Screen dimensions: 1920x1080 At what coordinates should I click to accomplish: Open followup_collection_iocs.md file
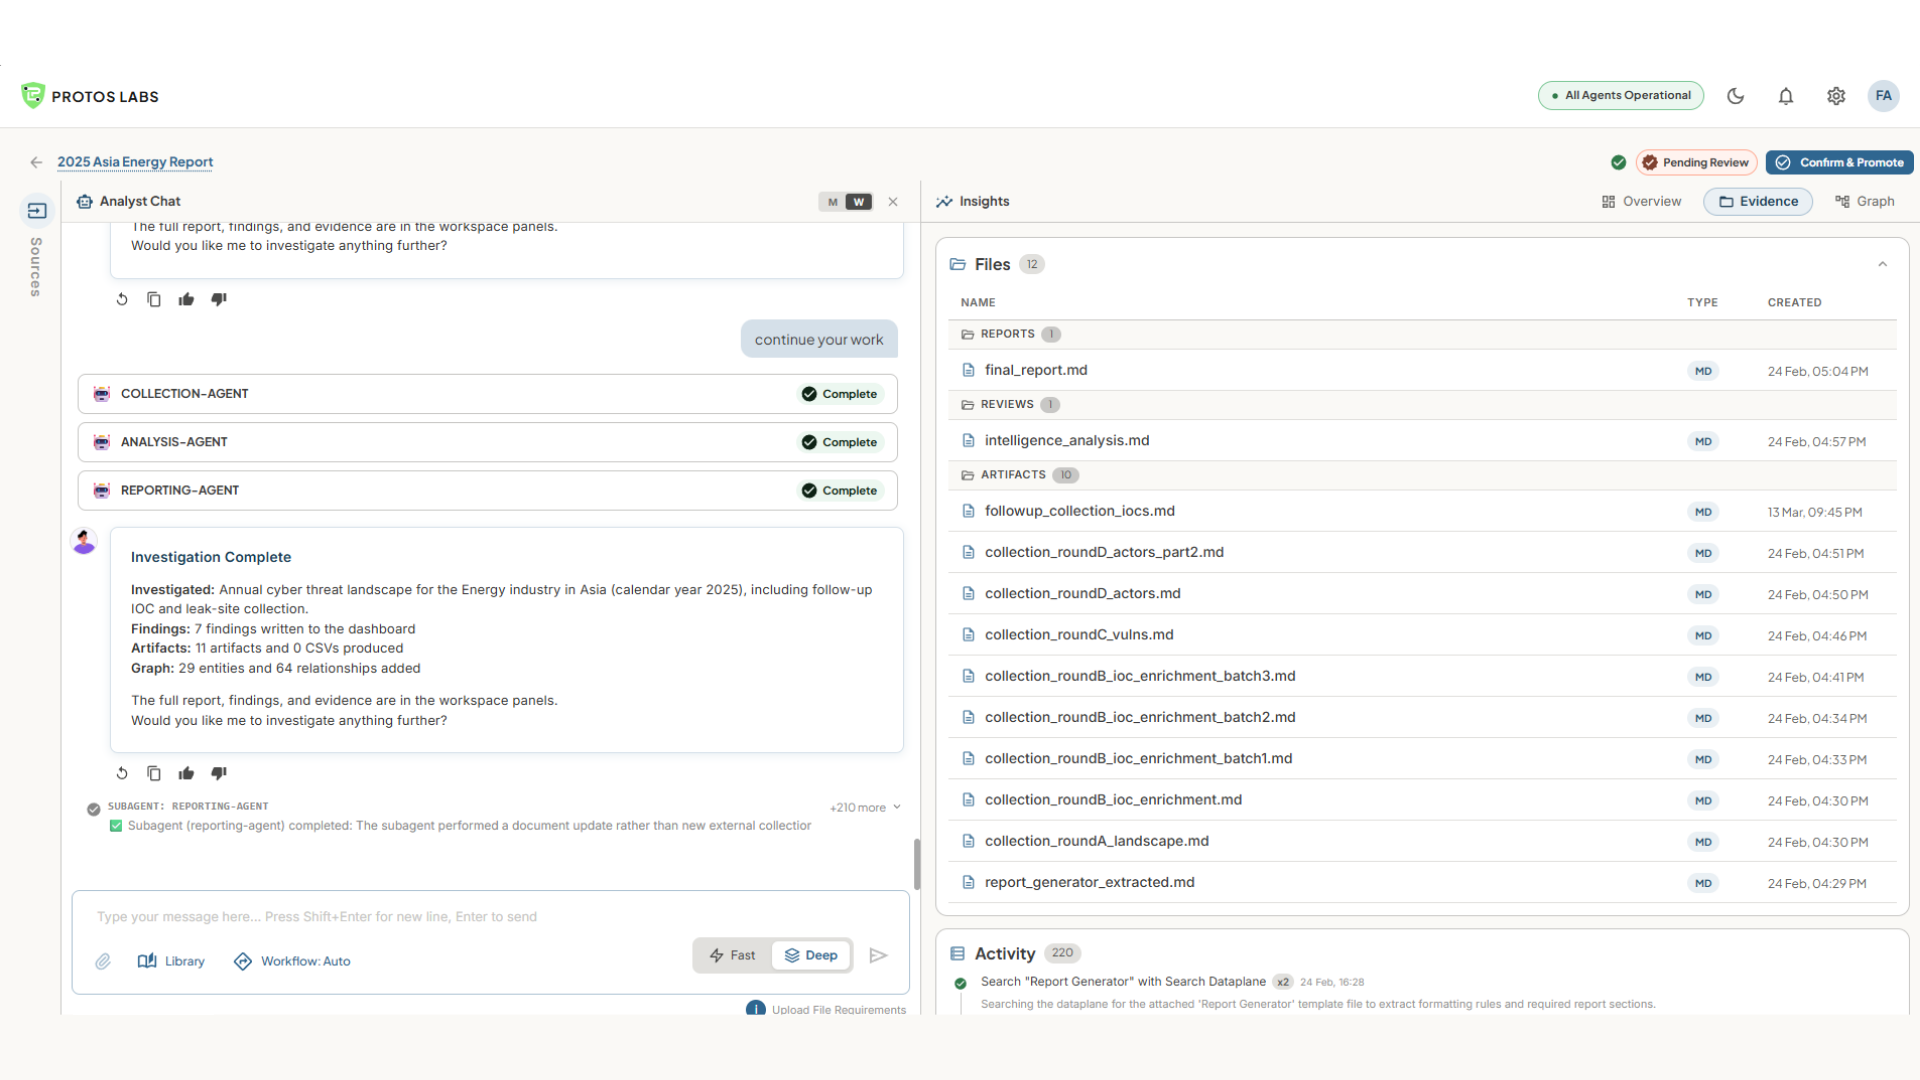[x=1422, y=511]
